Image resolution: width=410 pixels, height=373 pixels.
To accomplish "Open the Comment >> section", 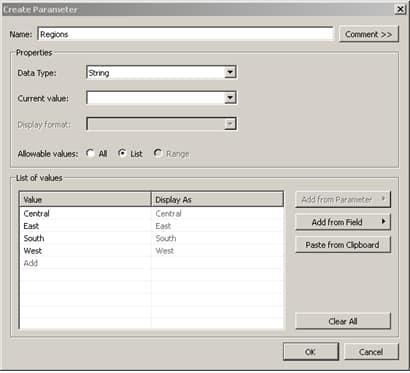I will coord(369,34).
